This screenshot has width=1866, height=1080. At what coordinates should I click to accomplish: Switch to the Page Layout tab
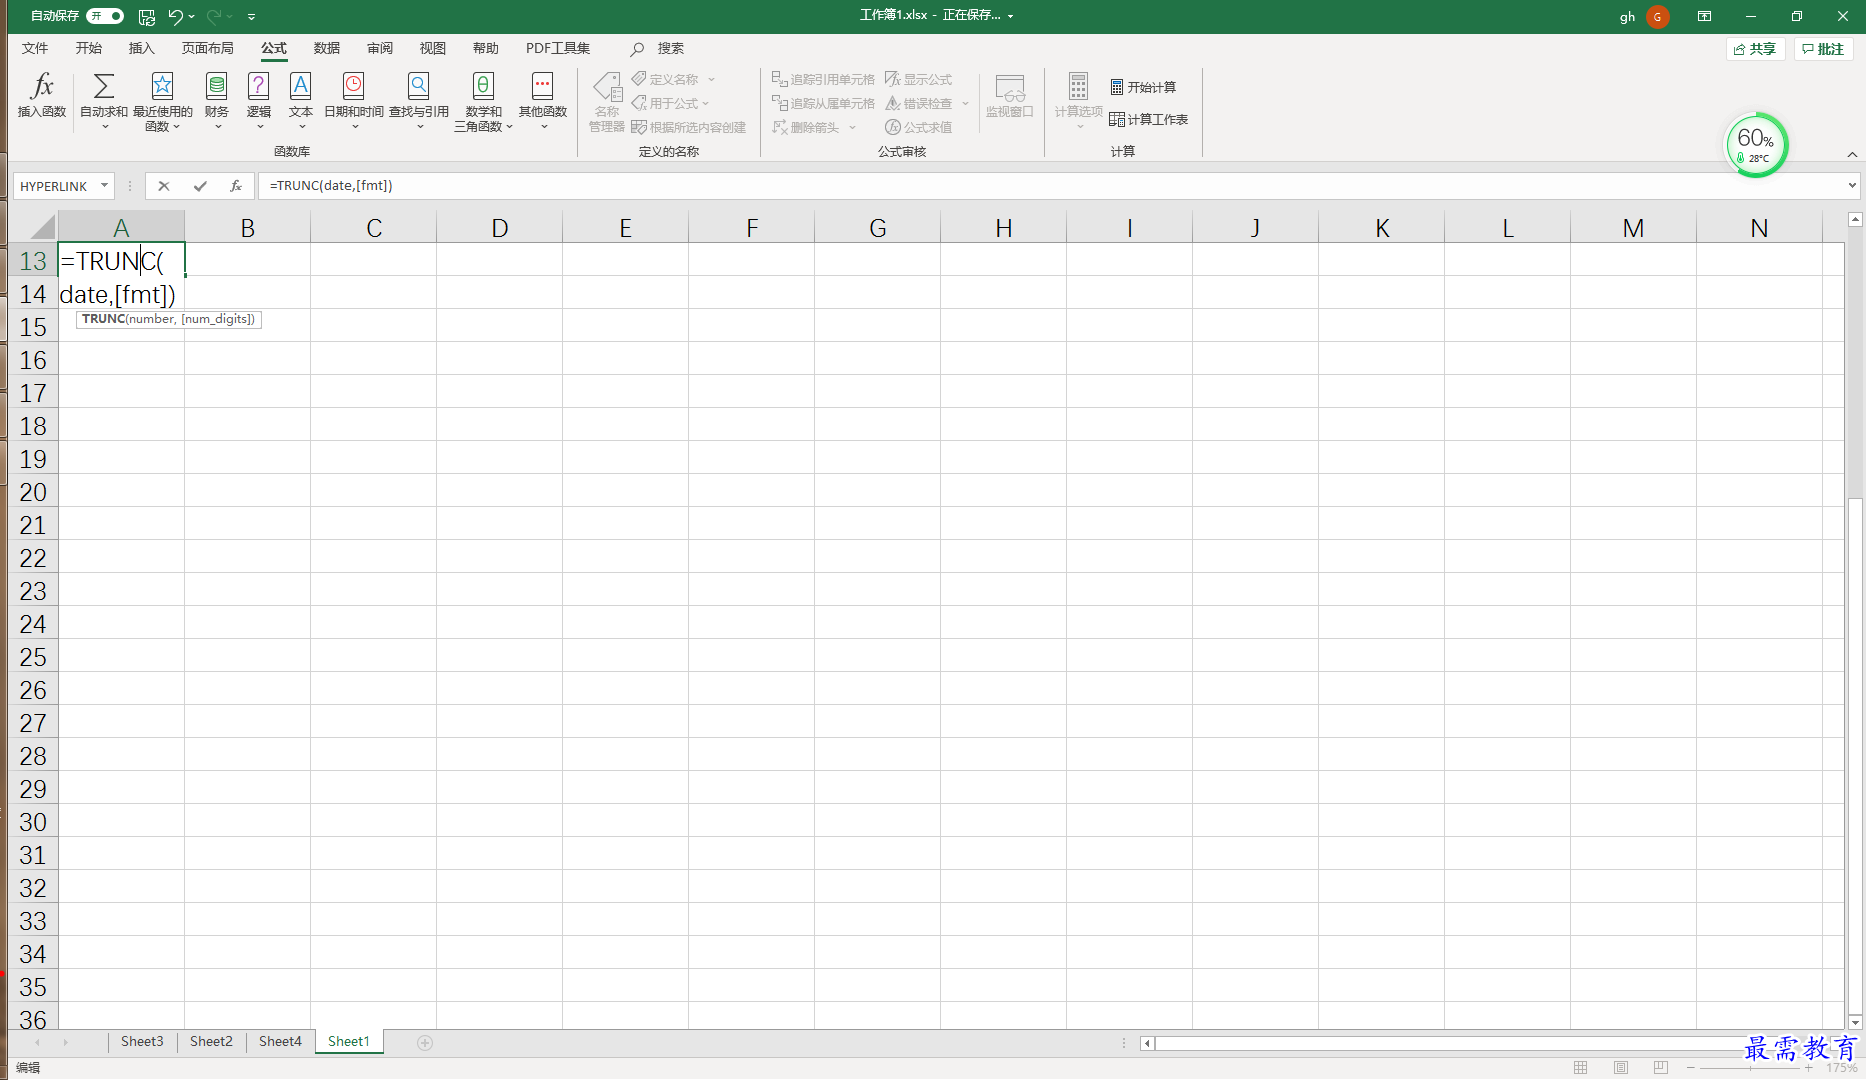point(207,48)
